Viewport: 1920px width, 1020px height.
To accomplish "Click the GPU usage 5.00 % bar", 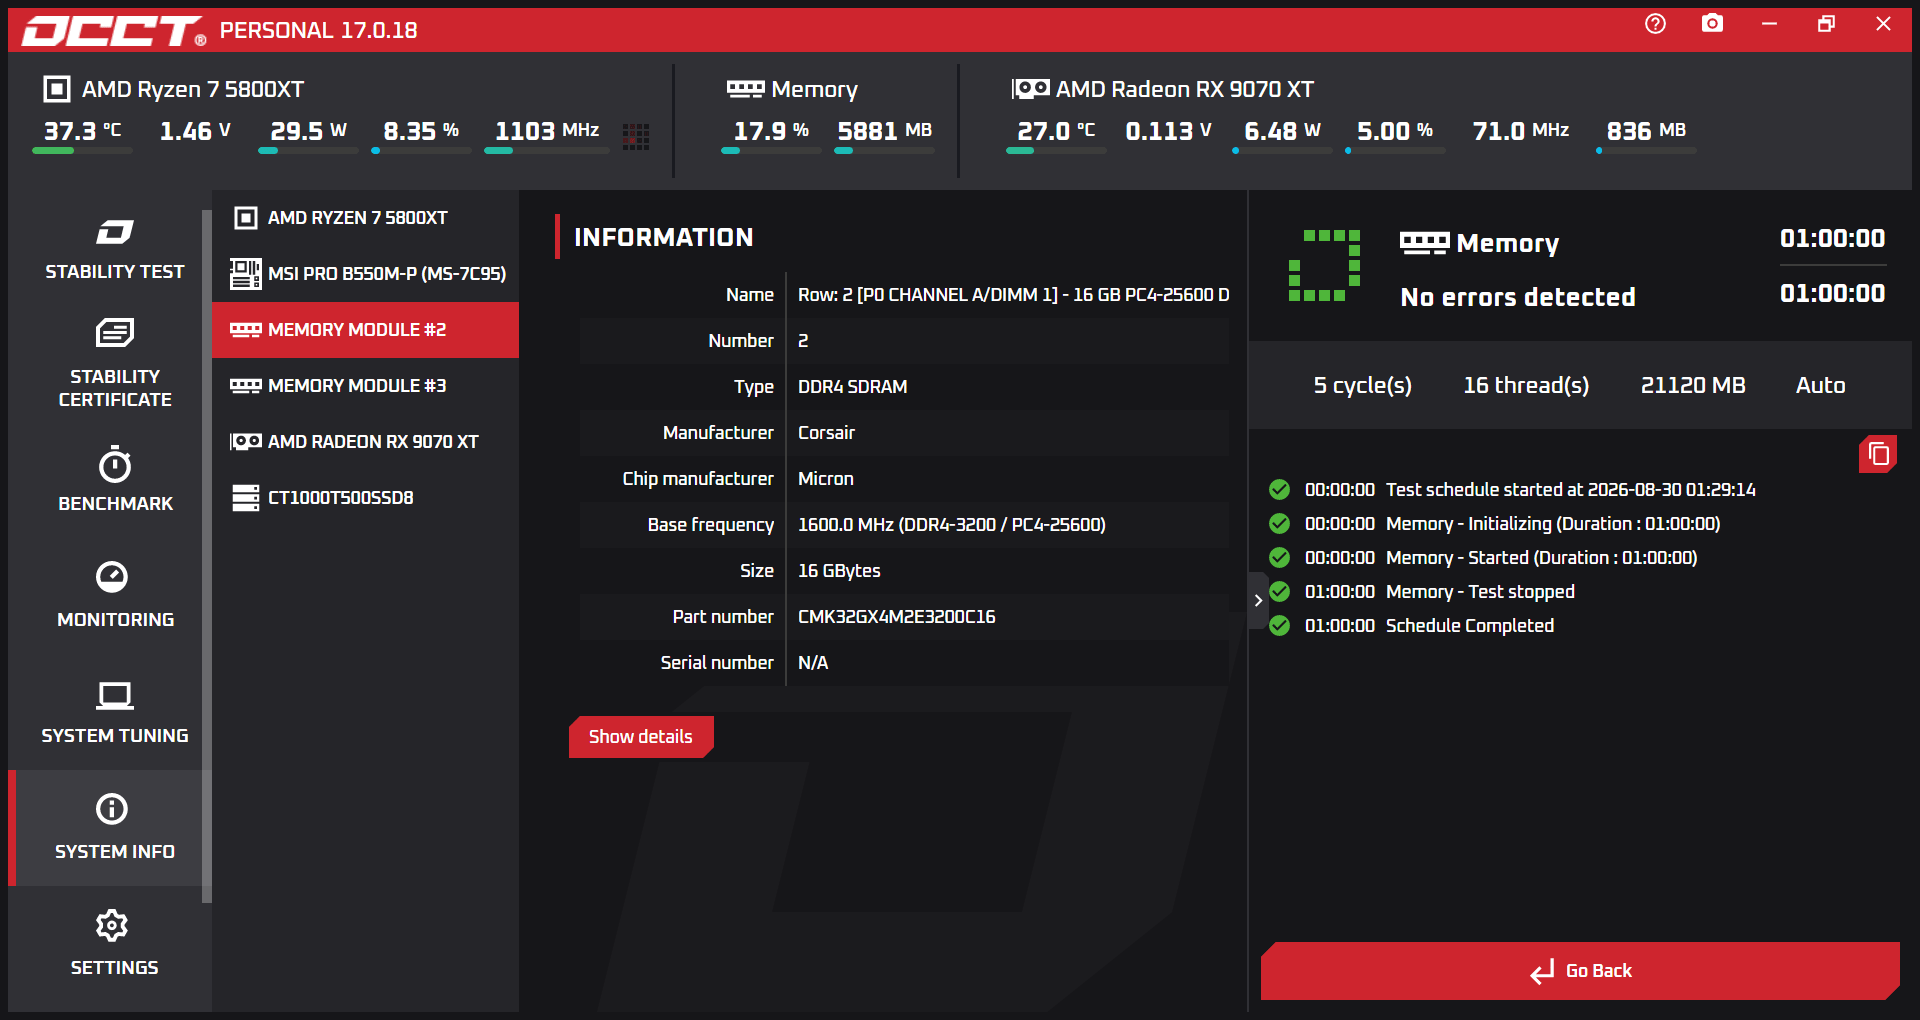I will click(1395, 151).
